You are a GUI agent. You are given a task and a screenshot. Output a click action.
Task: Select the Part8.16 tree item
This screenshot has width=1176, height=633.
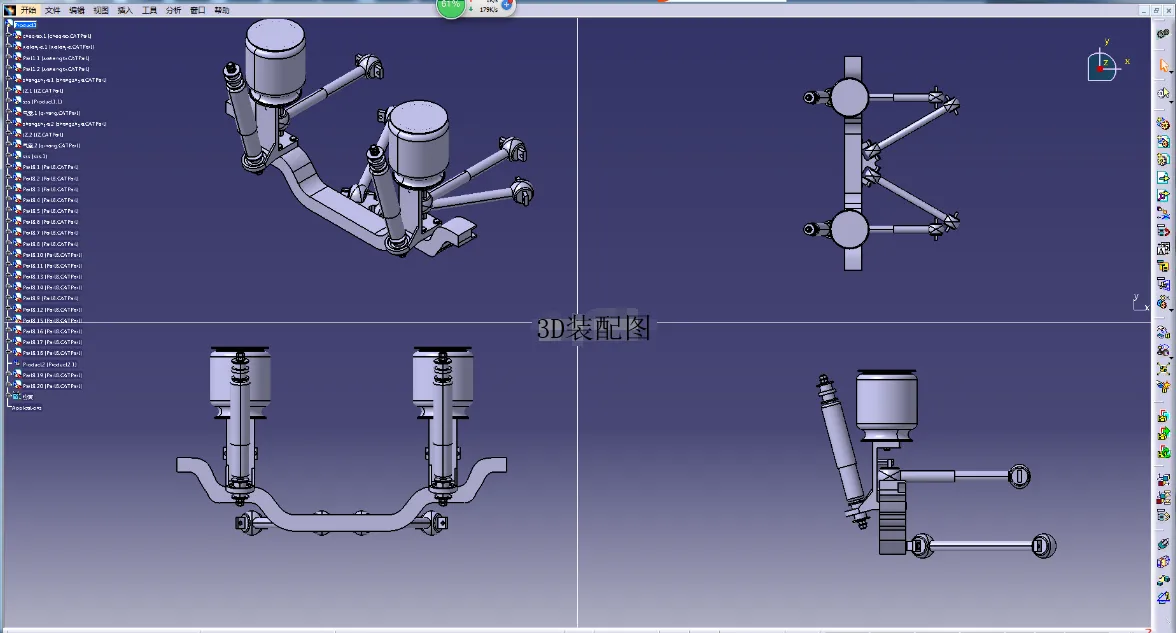click(52, 331)
